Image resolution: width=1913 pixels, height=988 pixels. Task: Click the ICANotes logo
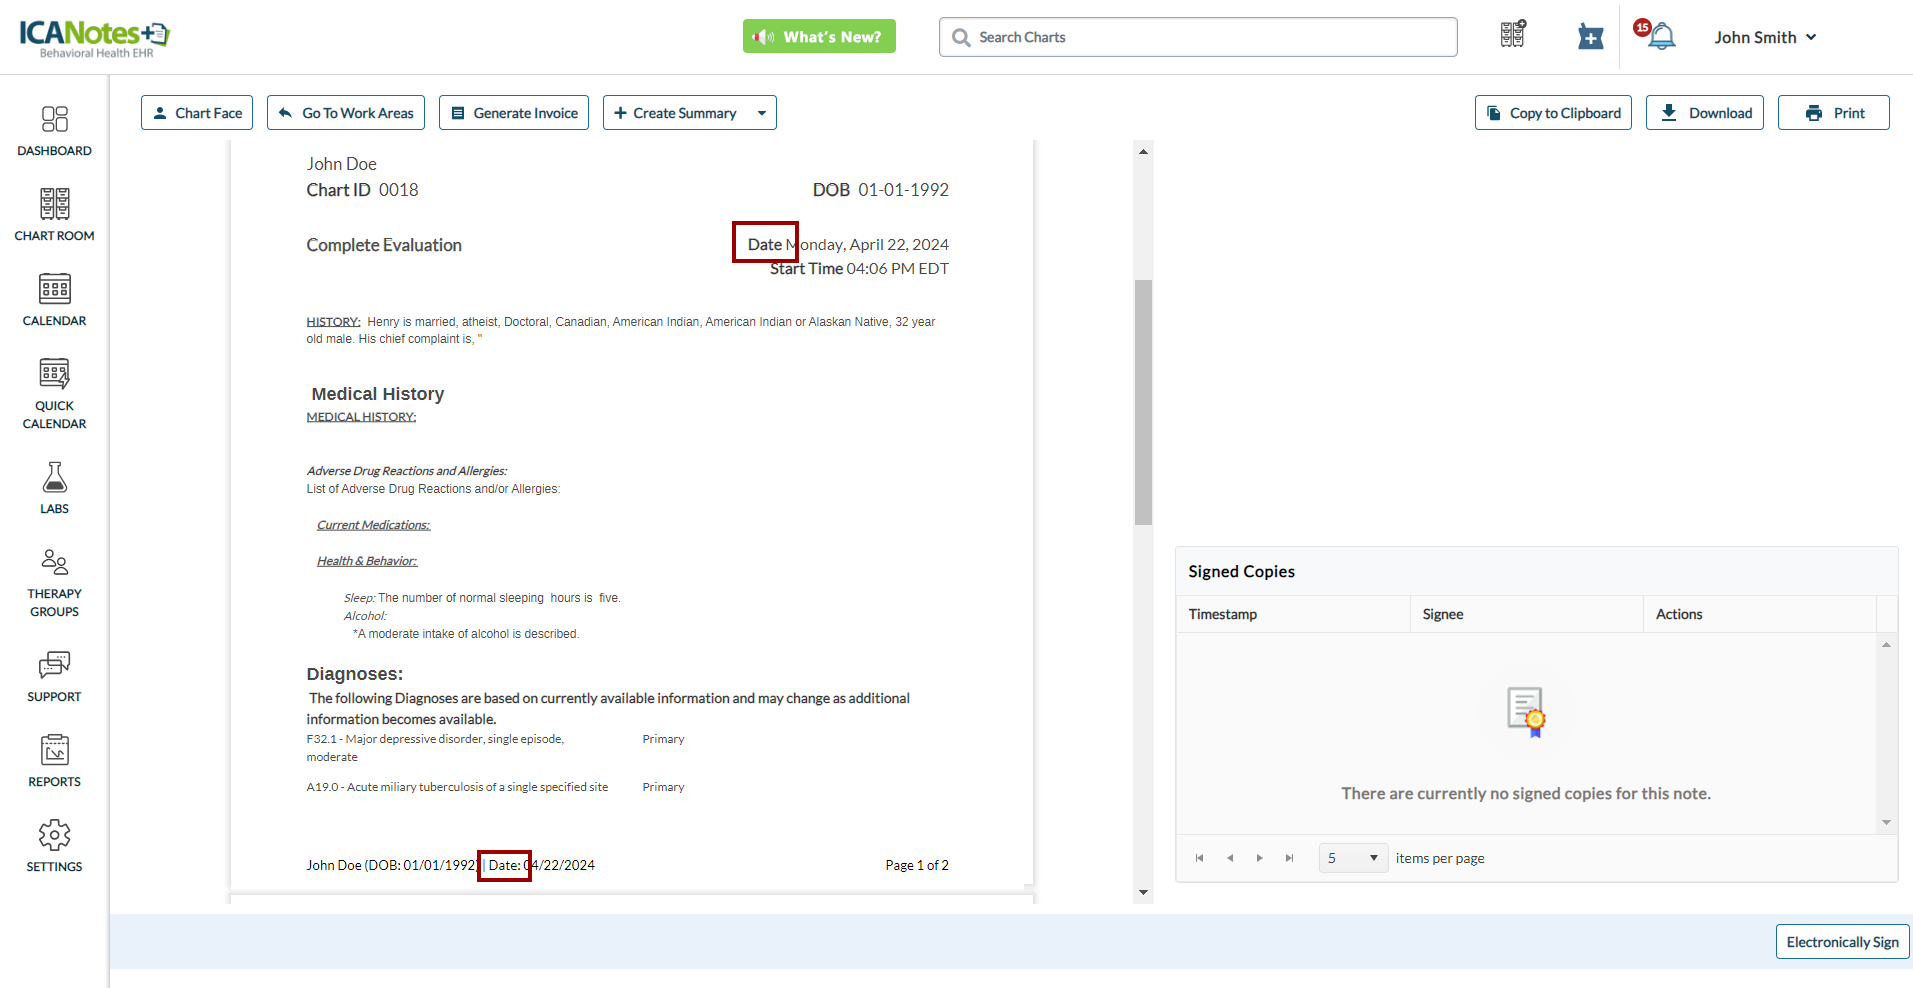(x=95, y=38)
